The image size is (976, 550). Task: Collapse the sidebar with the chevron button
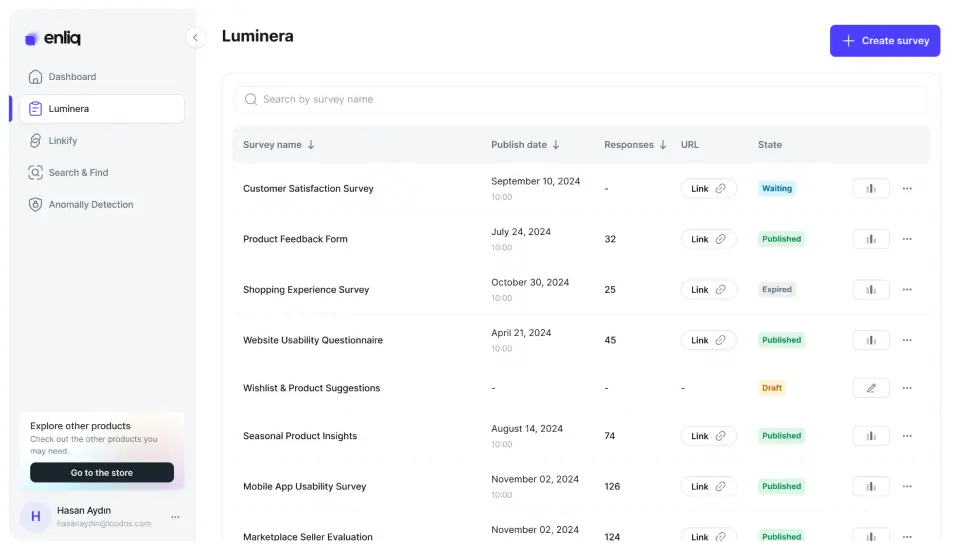pyautogui.click(x=195, y=37)
